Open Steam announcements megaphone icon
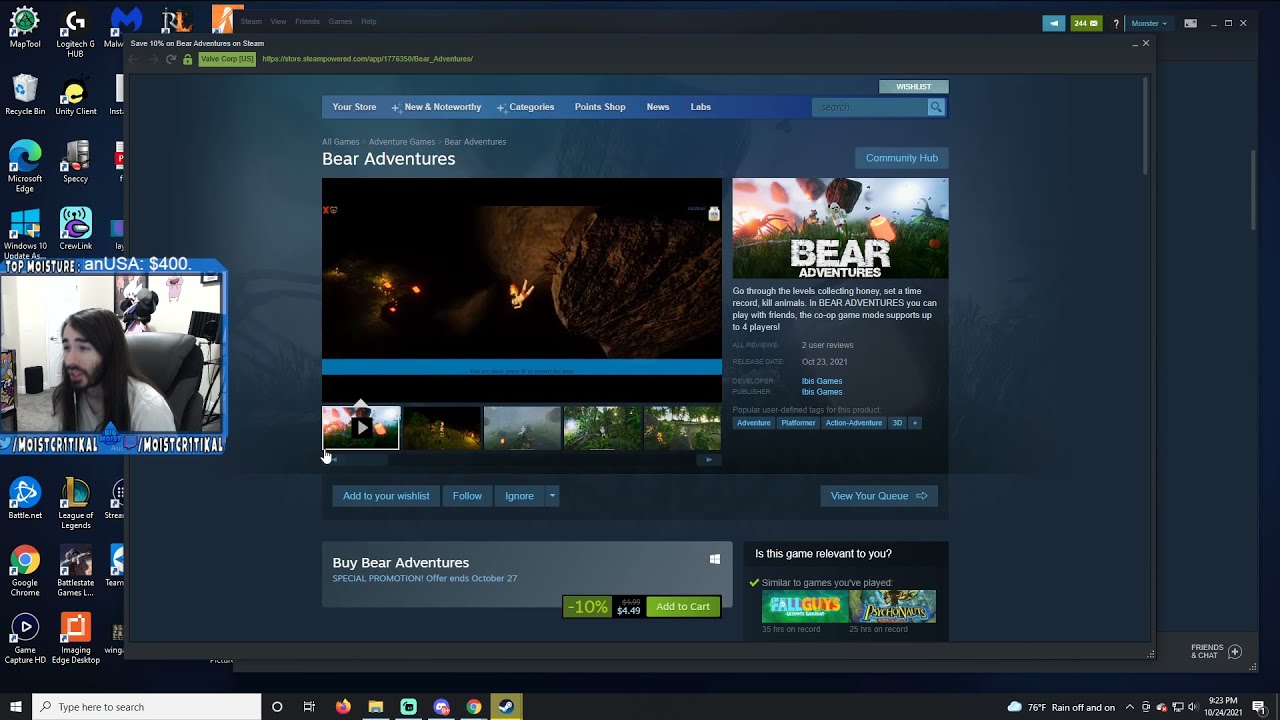The height and width of the screenshot is (720, 1280). [x=1054, y=23]
